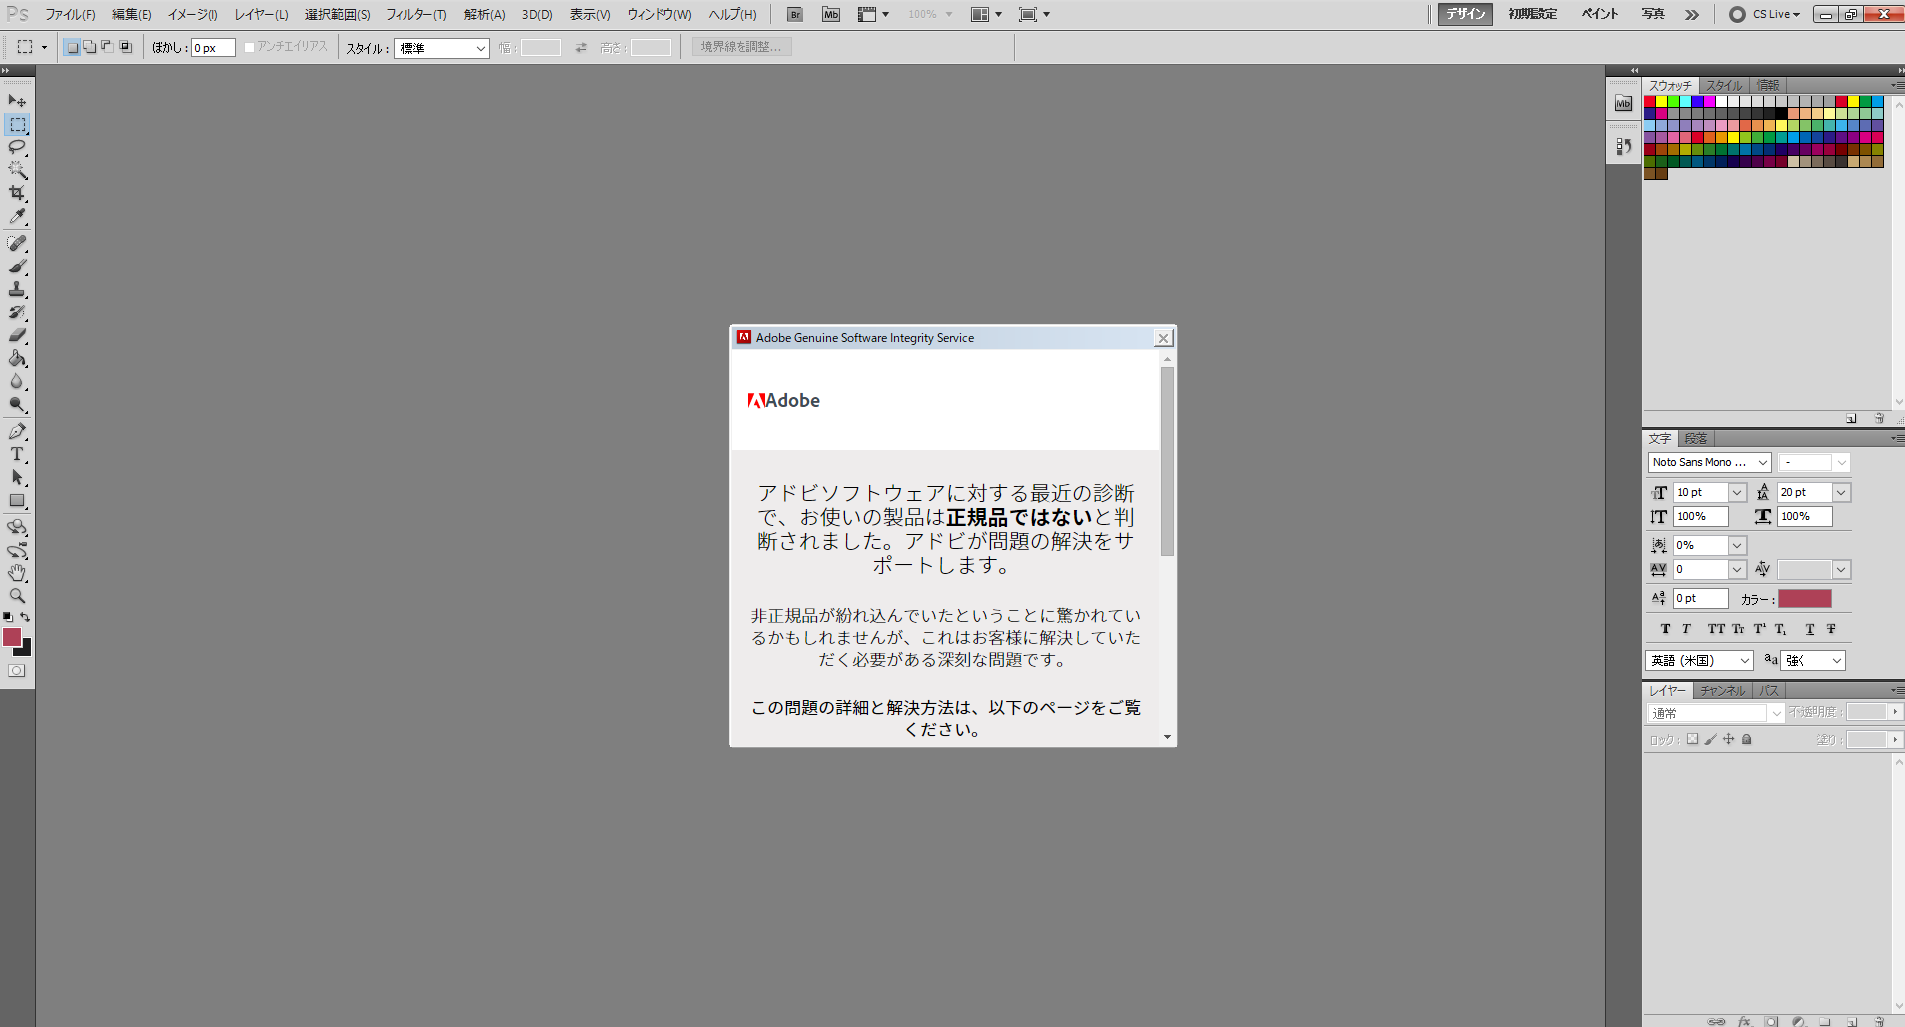The height and width of the screenshot is (1027, 1905).
Task: Open the フィルター(T) menu
Action: pos(416,14)
